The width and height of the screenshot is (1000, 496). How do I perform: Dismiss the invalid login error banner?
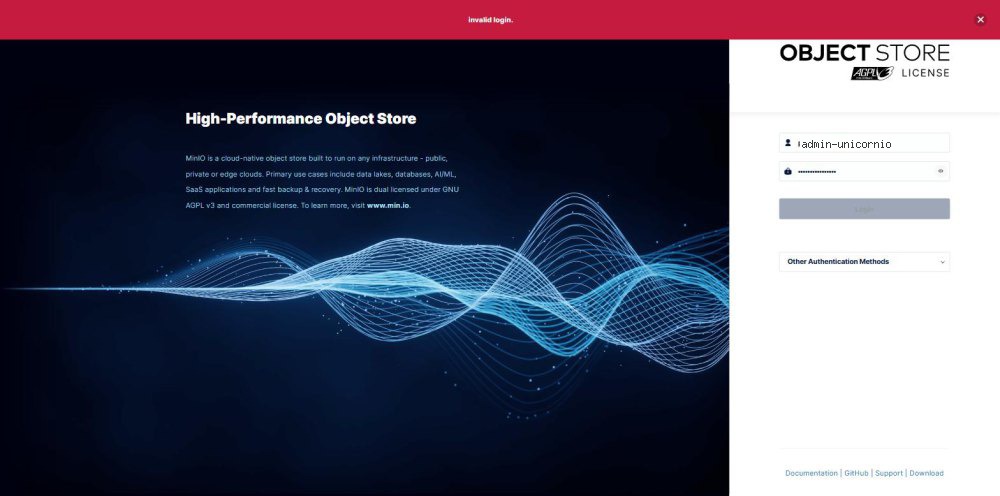click(980, 20)
